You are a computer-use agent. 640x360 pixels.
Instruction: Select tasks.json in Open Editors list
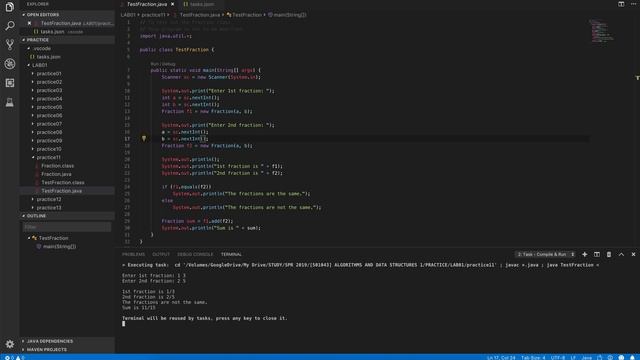52,32
